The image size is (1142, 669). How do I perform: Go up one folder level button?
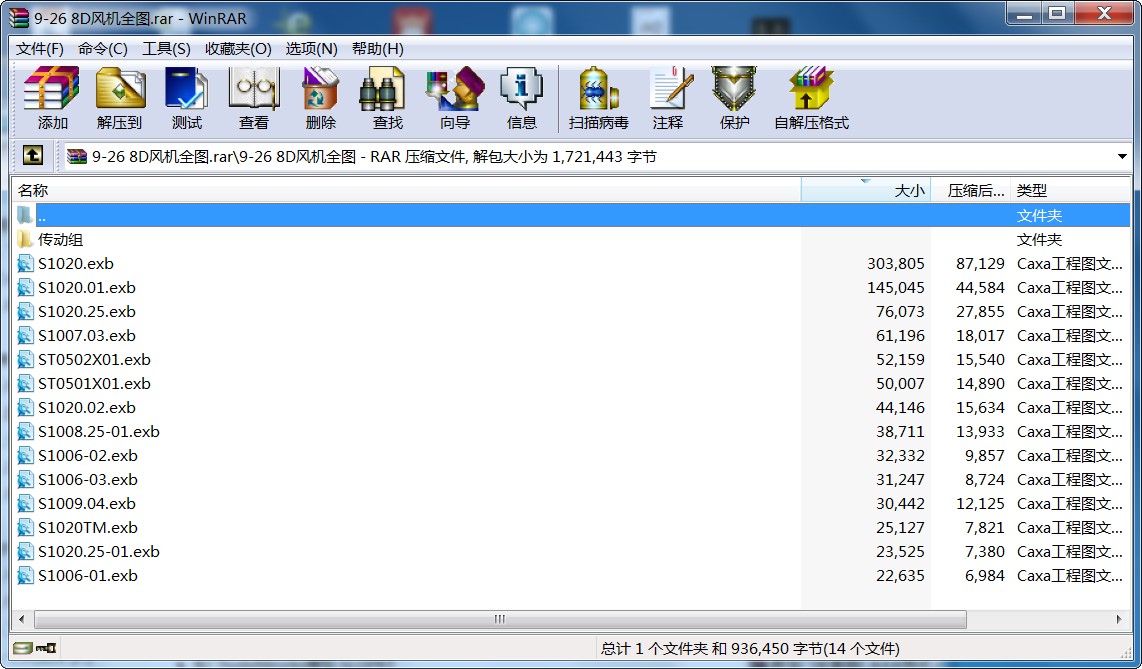point(32,156)
